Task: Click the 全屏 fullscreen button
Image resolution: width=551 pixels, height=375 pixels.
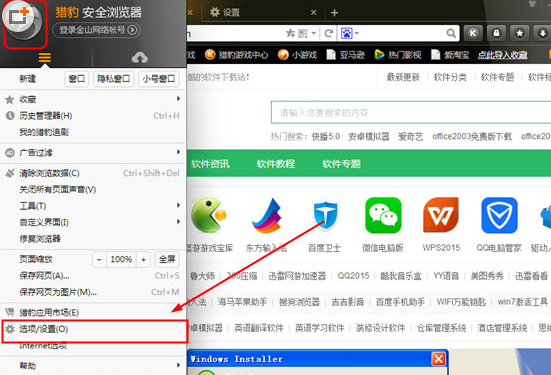Action: coord(167,259)
